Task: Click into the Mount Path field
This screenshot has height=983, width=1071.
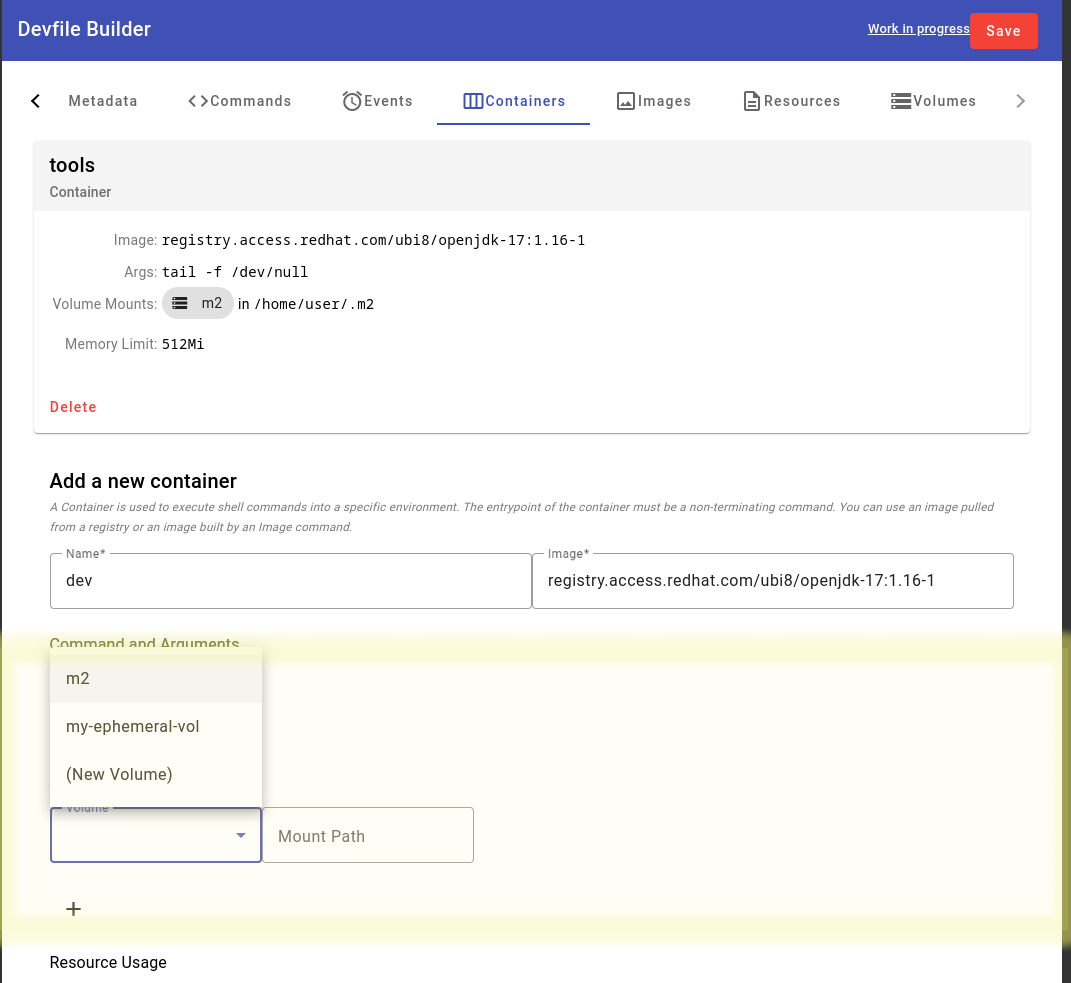Action: coord(367,836)
